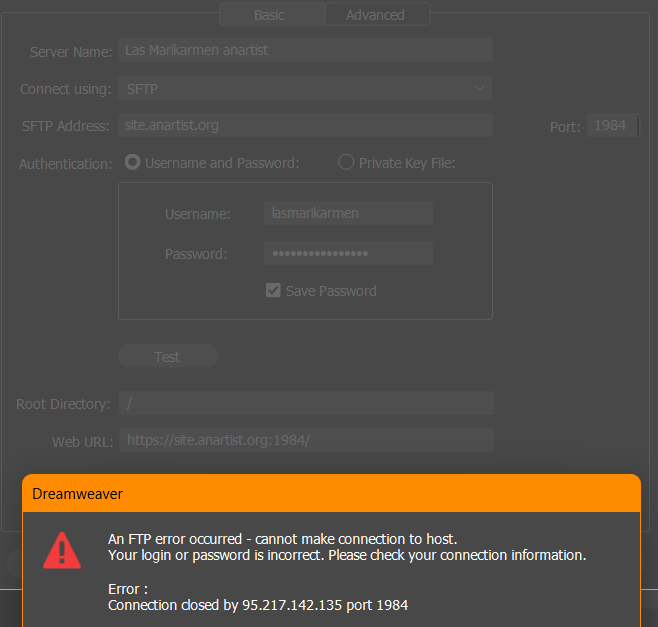Click the Web URL field

pos(305,440)
